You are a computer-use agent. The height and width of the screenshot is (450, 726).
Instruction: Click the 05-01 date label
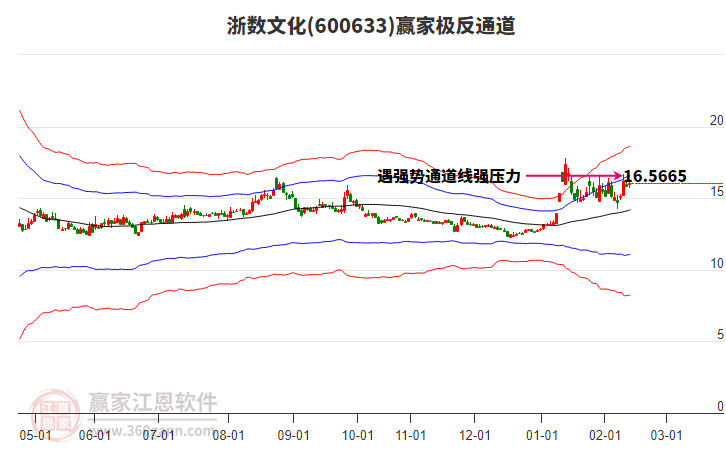coord(36,435)
